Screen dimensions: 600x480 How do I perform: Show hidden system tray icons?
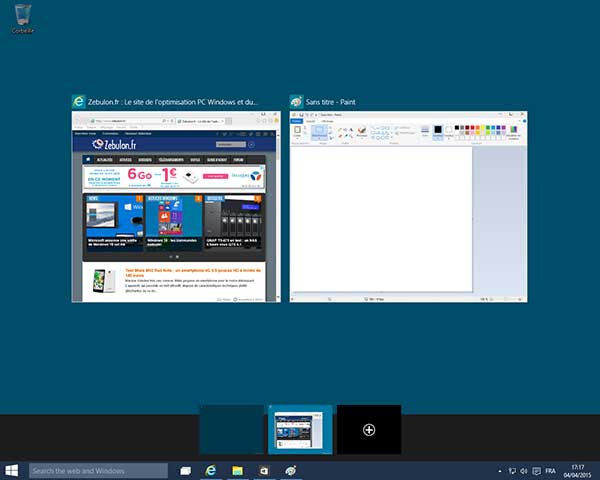(x=500, y=471)
